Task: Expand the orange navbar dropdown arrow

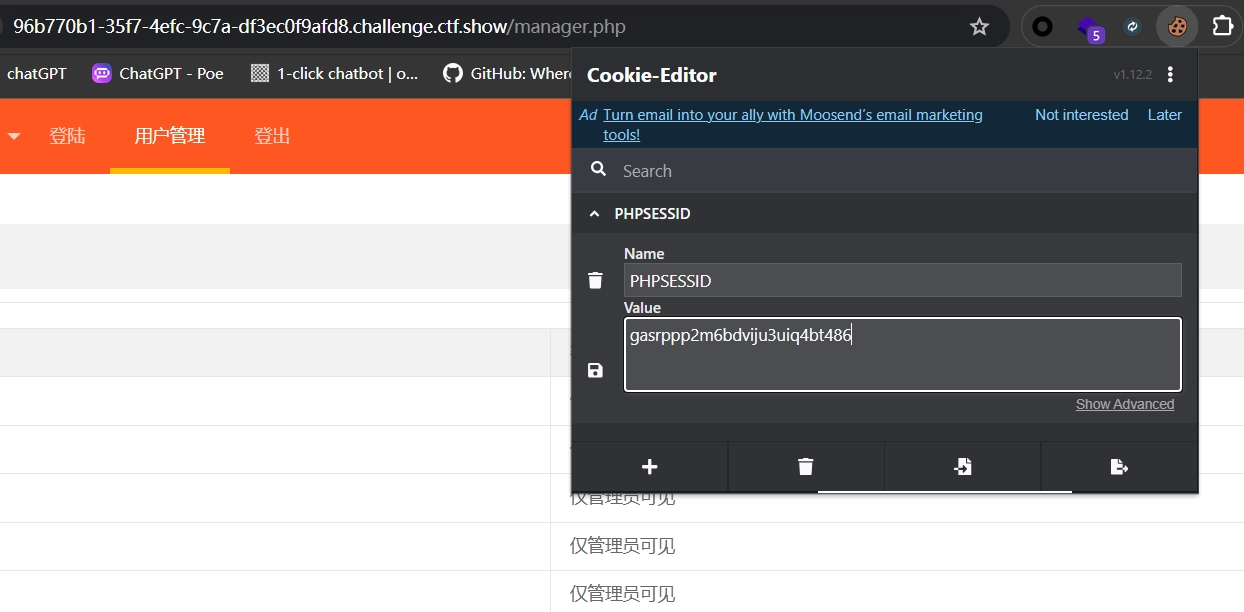Action: pos(14,136)
